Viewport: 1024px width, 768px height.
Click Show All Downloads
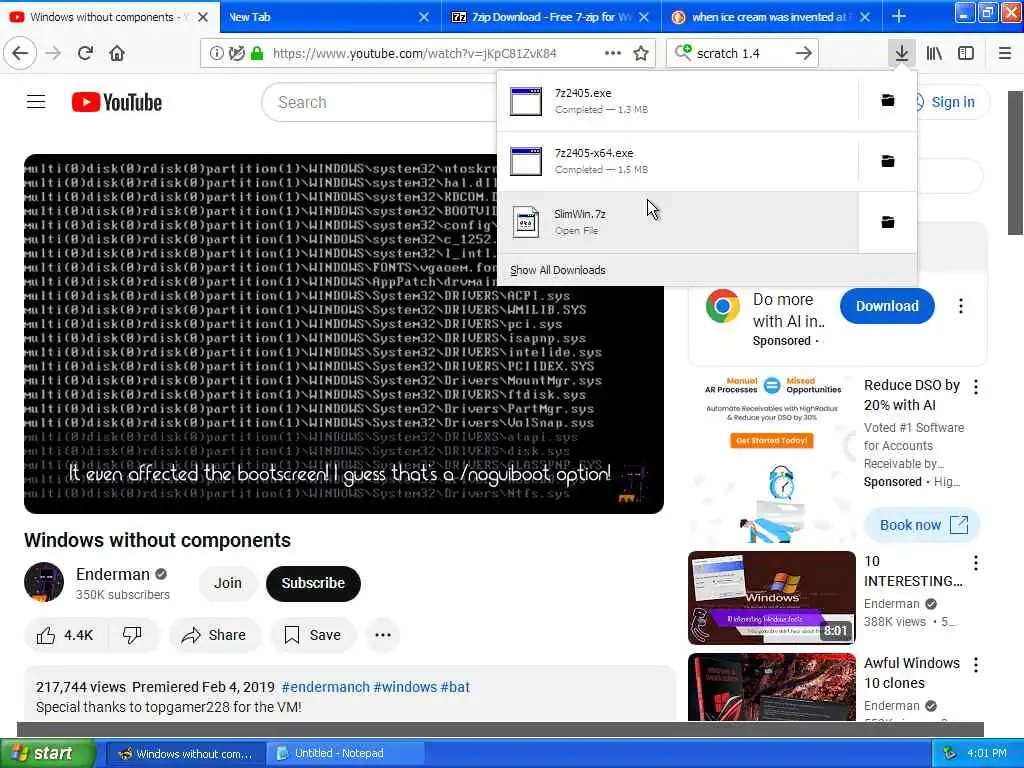(558, 270)
